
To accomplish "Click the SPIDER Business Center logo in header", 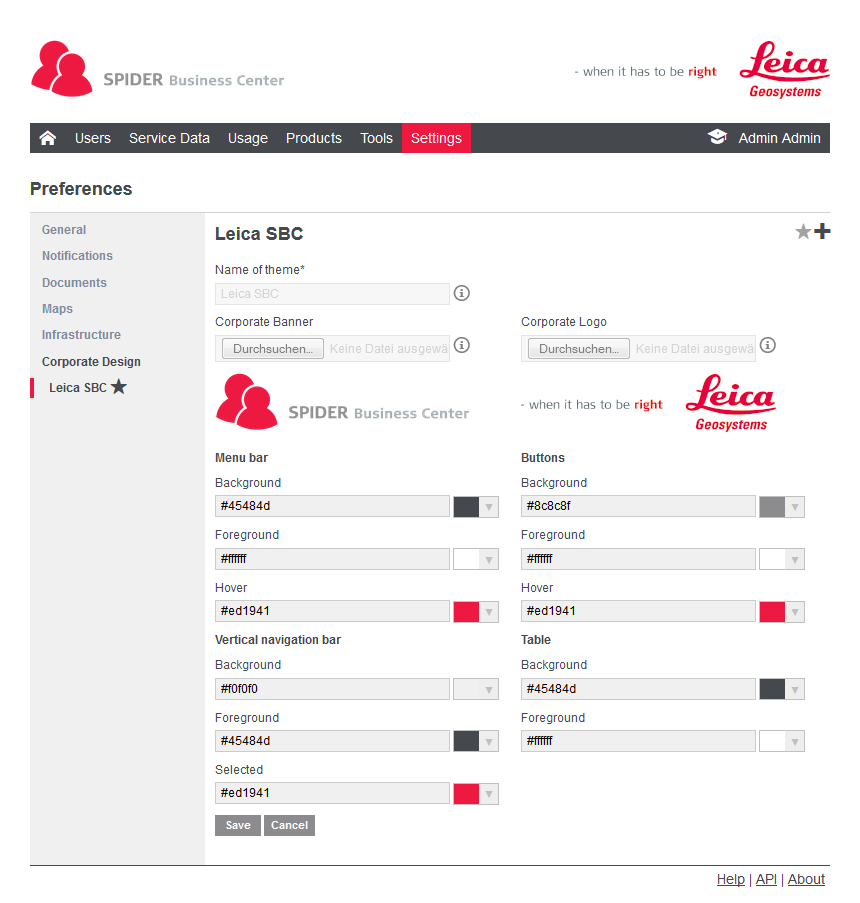I will (158, 69).
